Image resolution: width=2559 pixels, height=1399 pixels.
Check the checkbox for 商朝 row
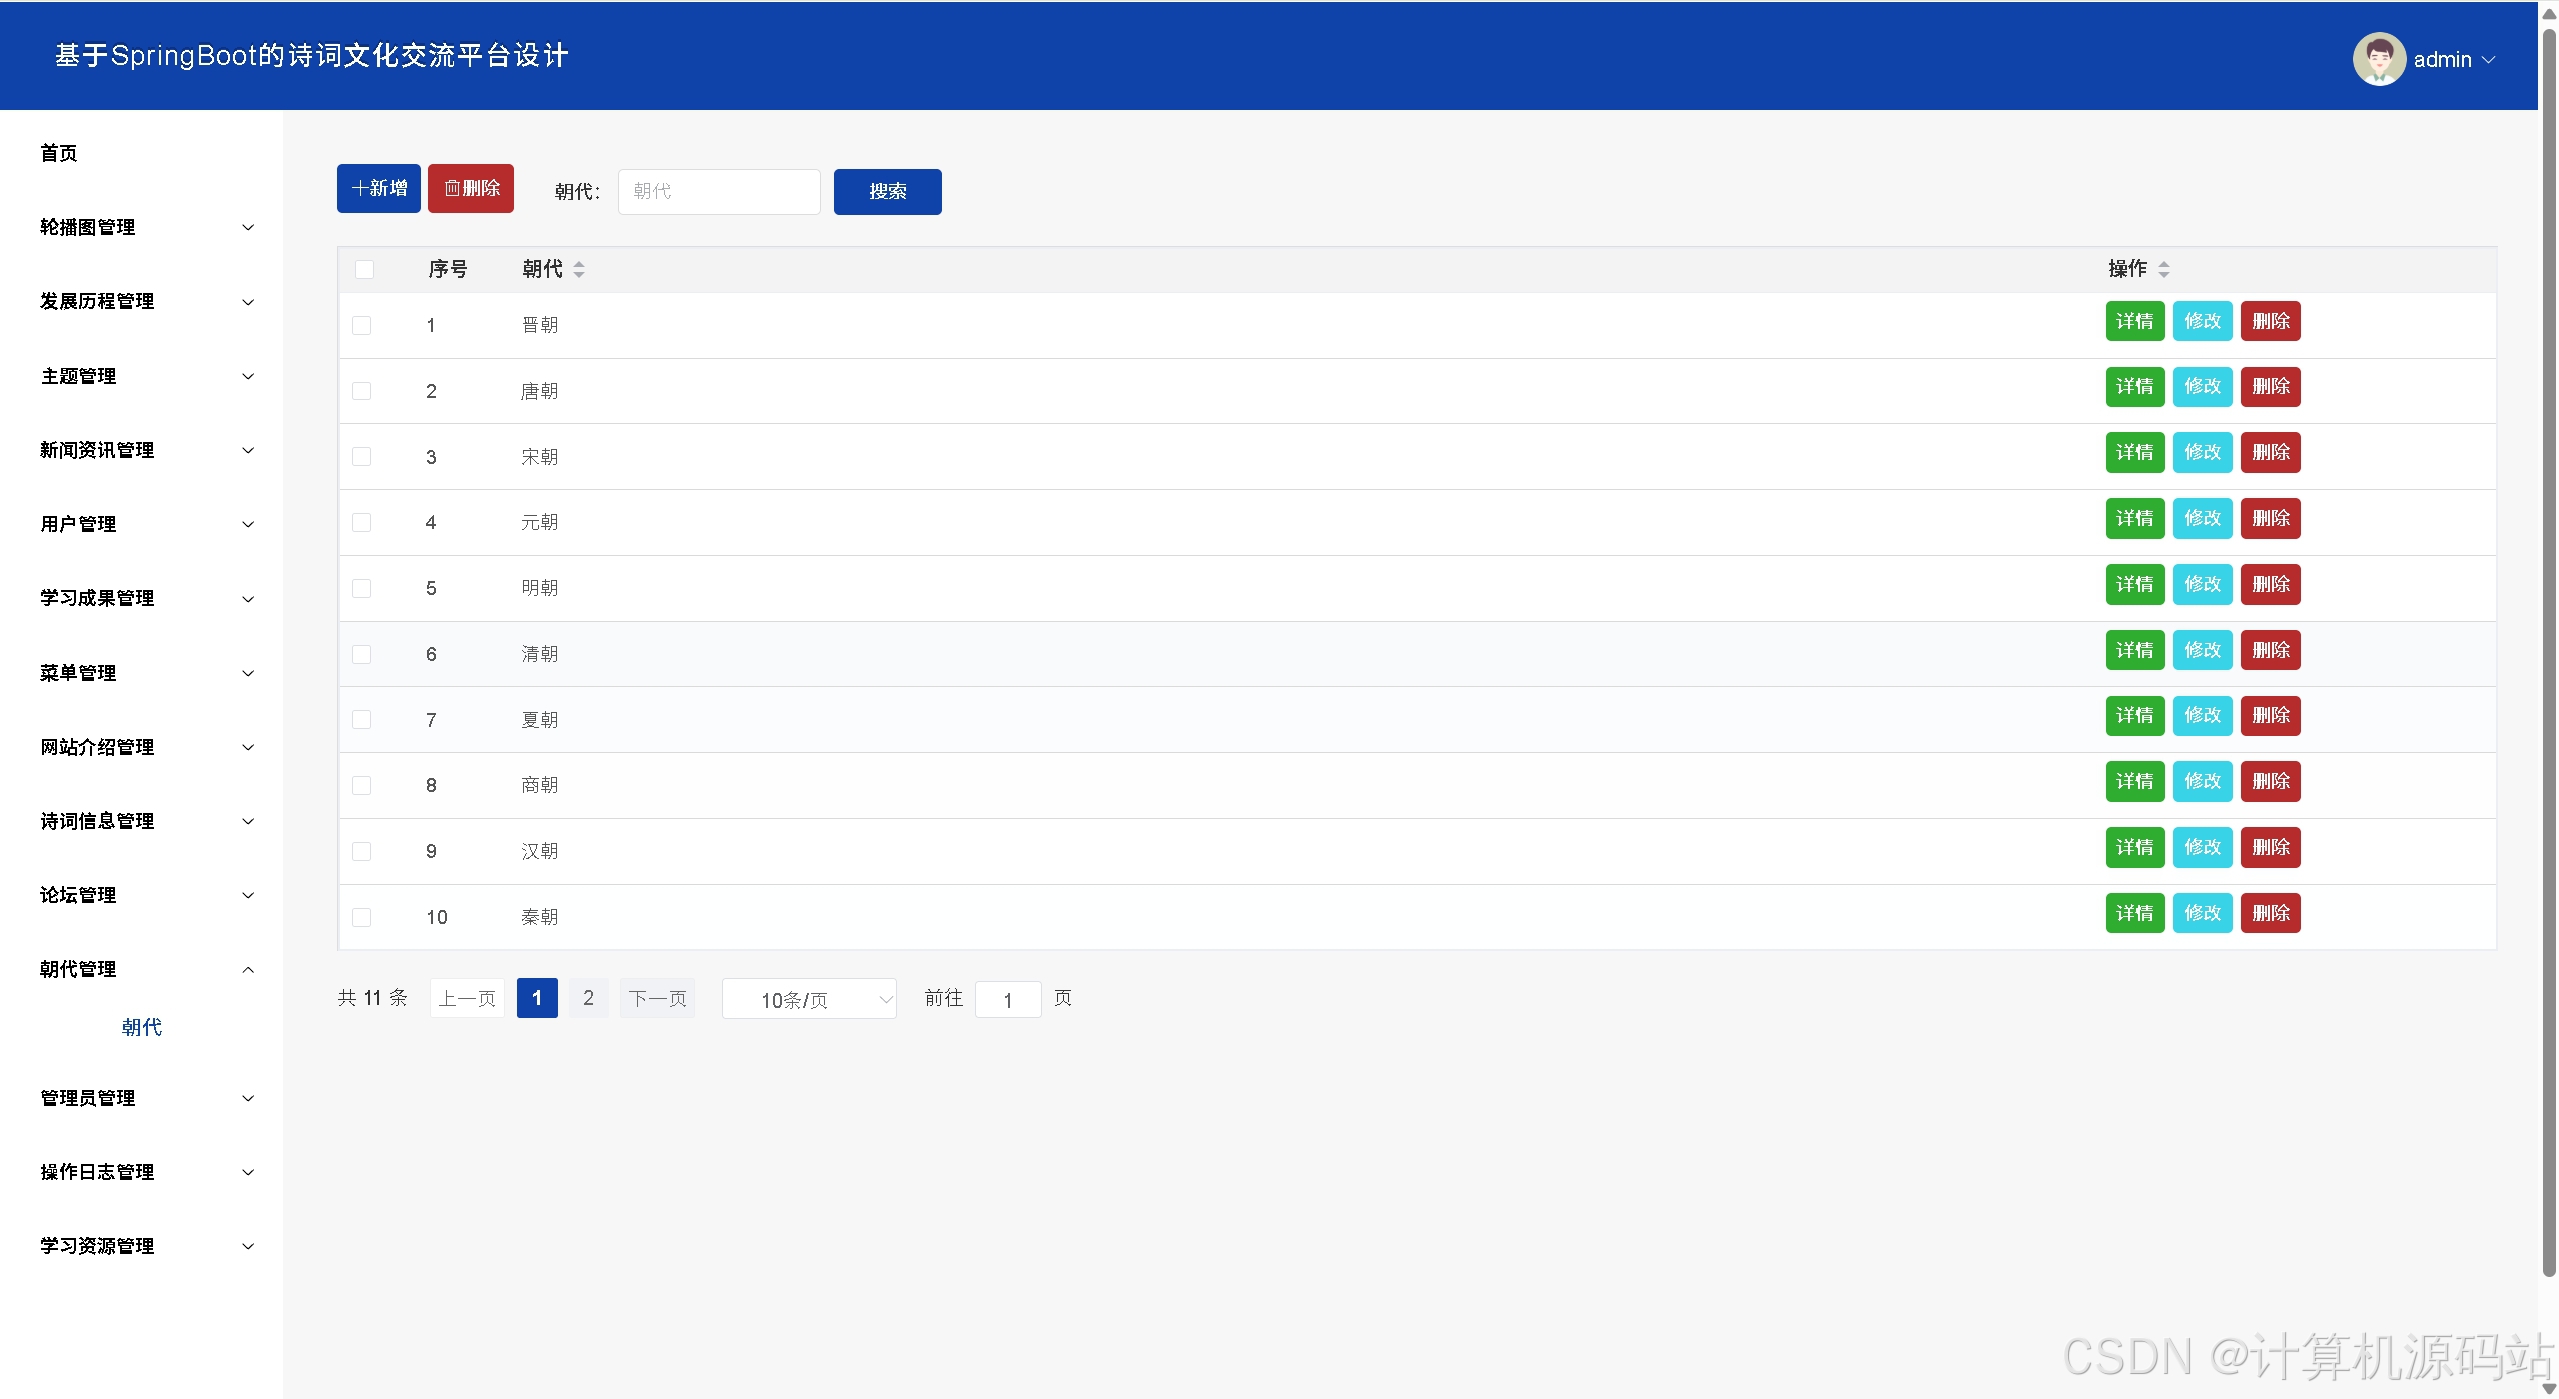[x=362, y=785]
